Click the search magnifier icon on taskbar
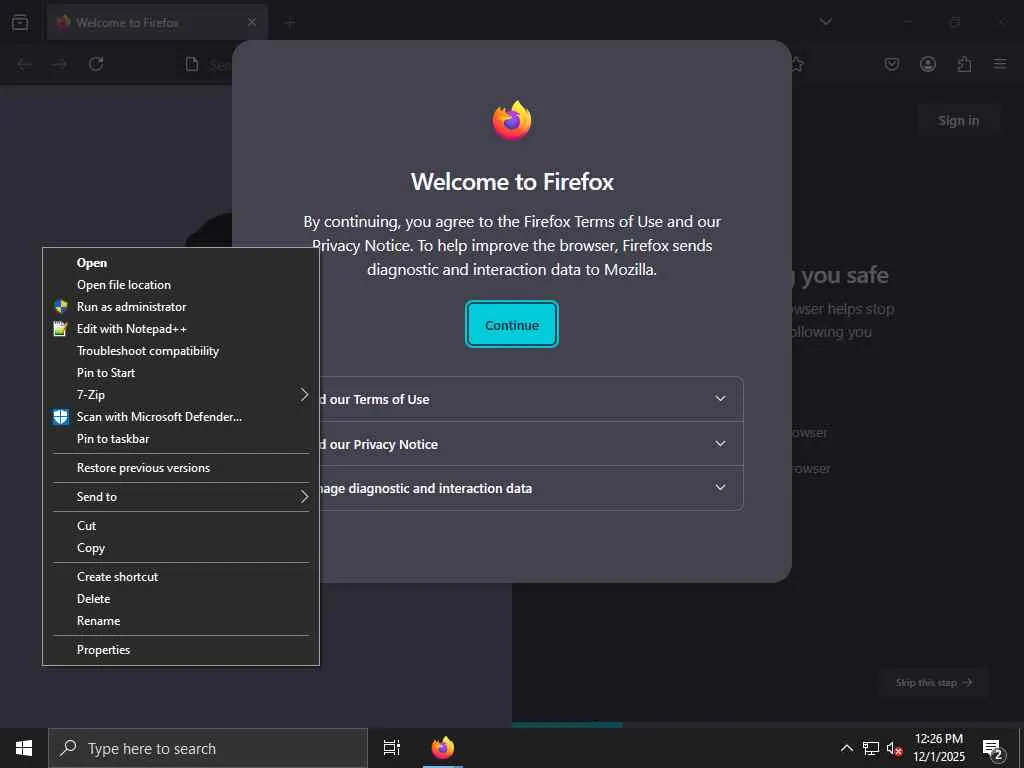Viewport: 1024px width, 768px height. (68, 748)
